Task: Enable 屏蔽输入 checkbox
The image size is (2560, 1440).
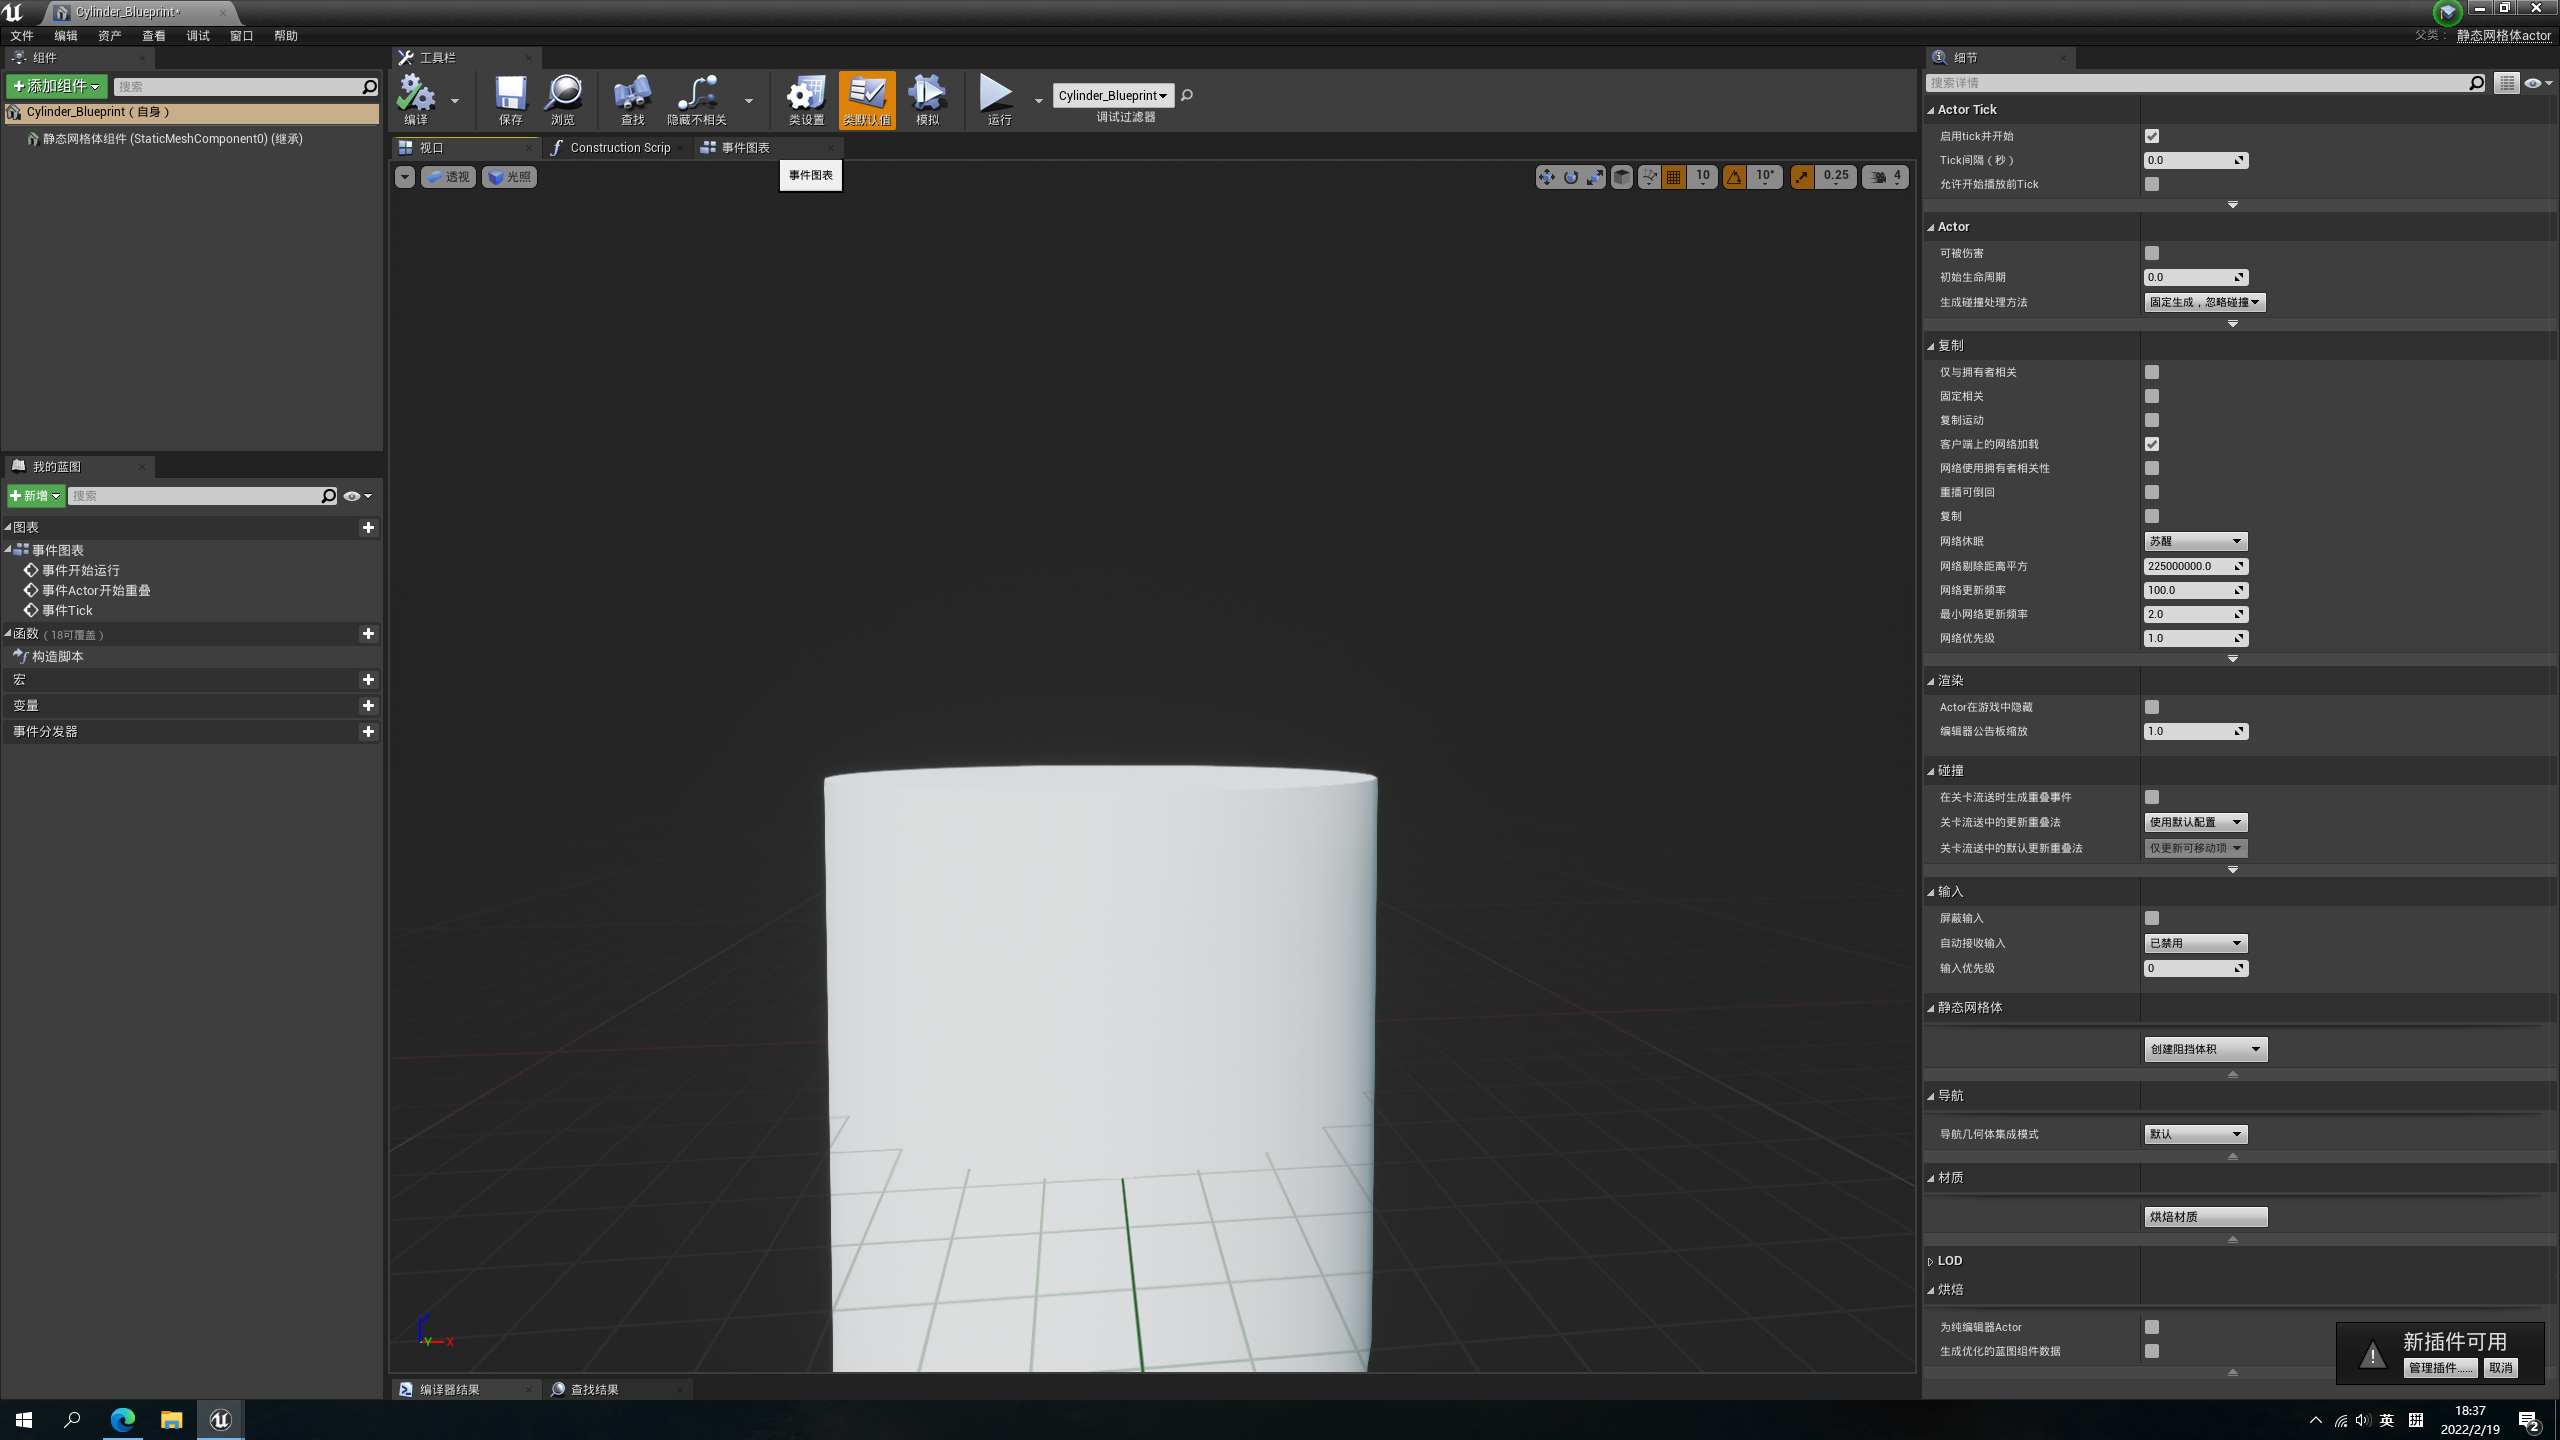Action: coord(2152,918)
